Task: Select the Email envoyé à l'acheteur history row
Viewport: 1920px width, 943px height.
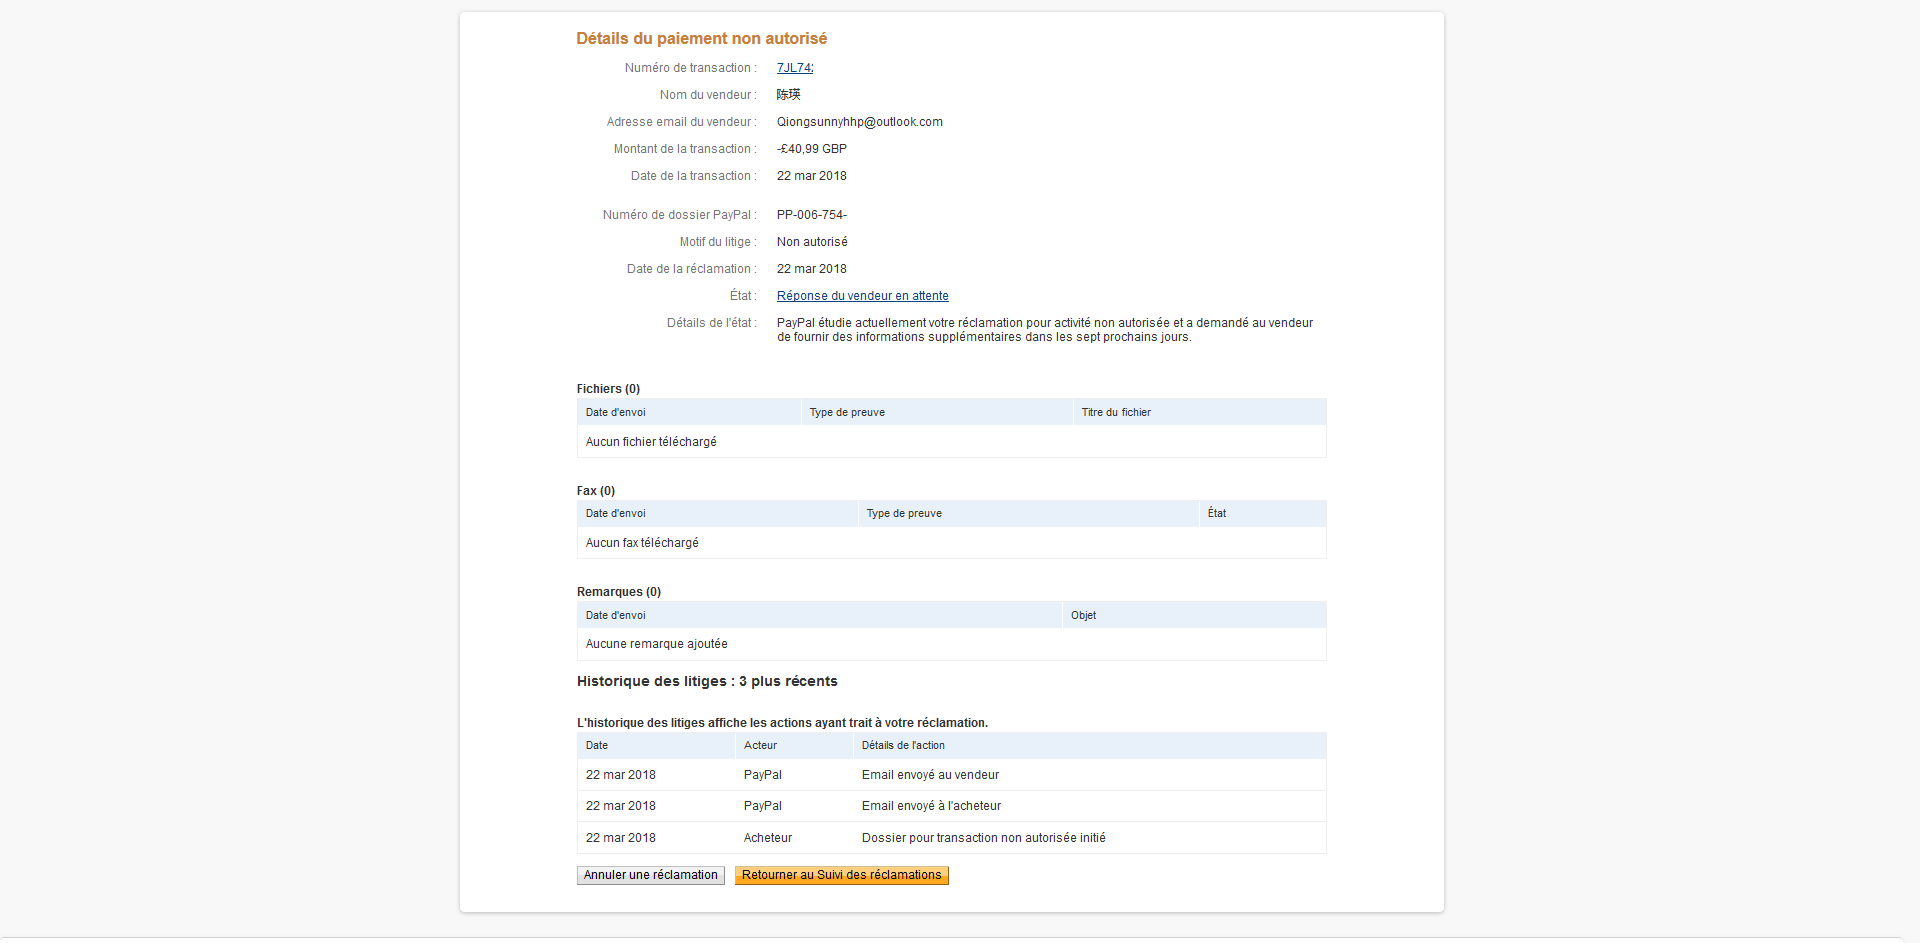Action: (x=931, y=806)
